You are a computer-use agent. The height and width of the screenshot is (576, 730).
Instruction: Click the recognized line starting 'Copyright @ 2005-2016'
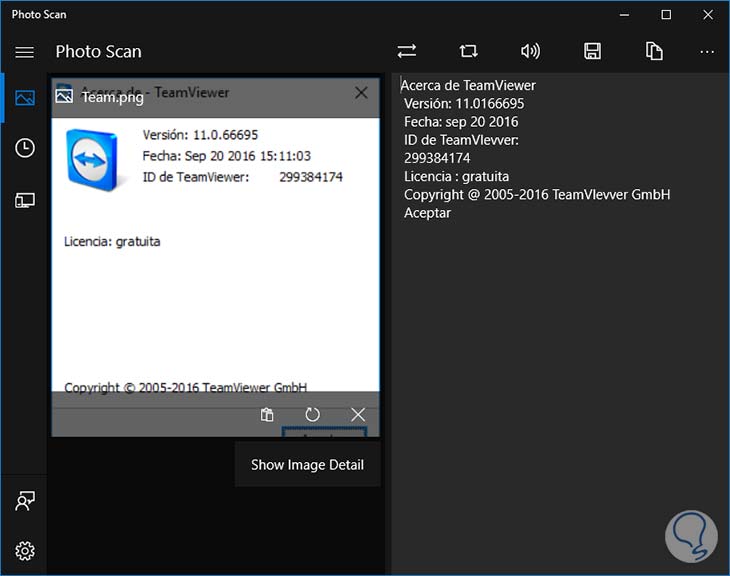click(x=537, y=195)
